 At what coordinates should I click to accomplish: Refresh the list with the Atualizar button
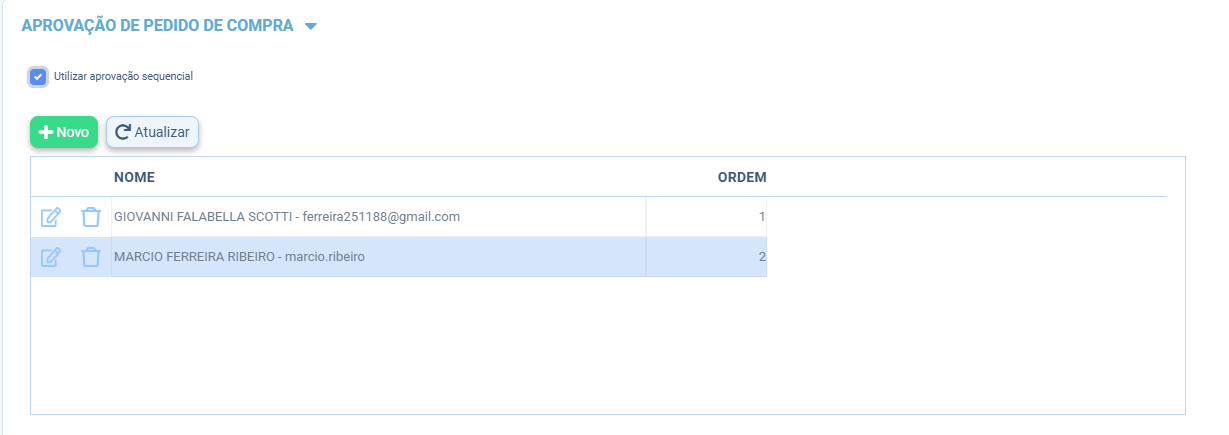coord(153,132)
